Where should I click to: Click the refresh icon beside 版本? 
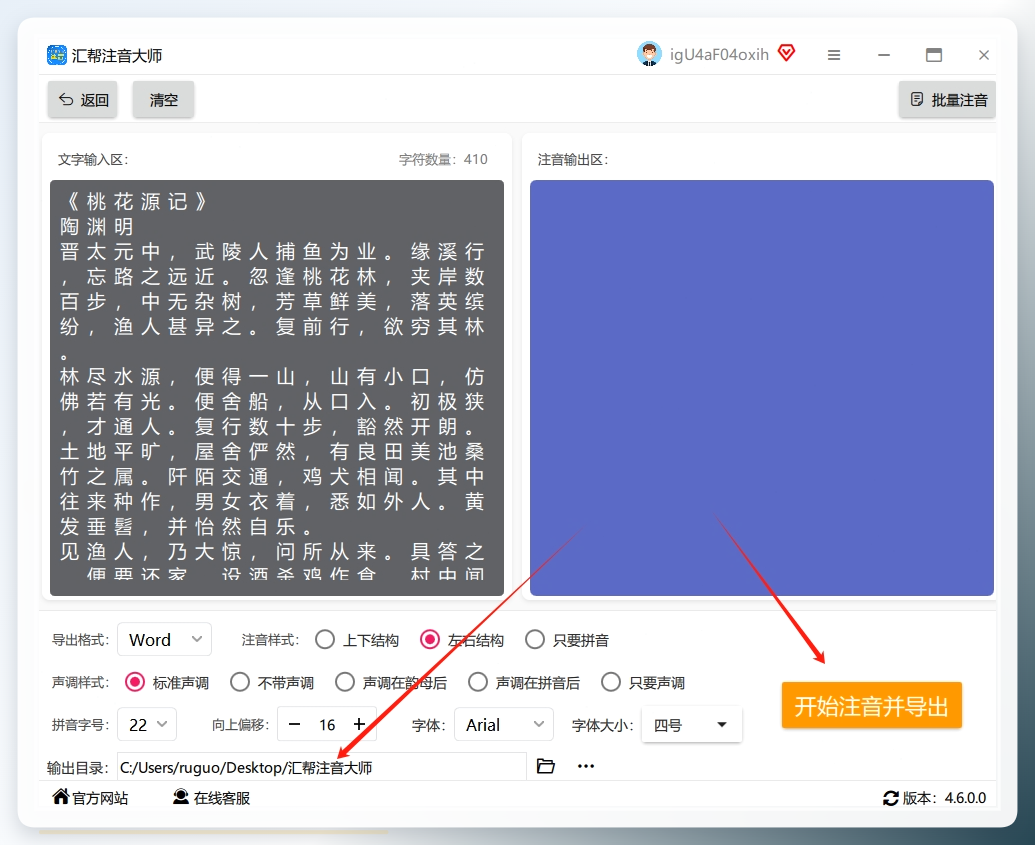click(890, 798)
